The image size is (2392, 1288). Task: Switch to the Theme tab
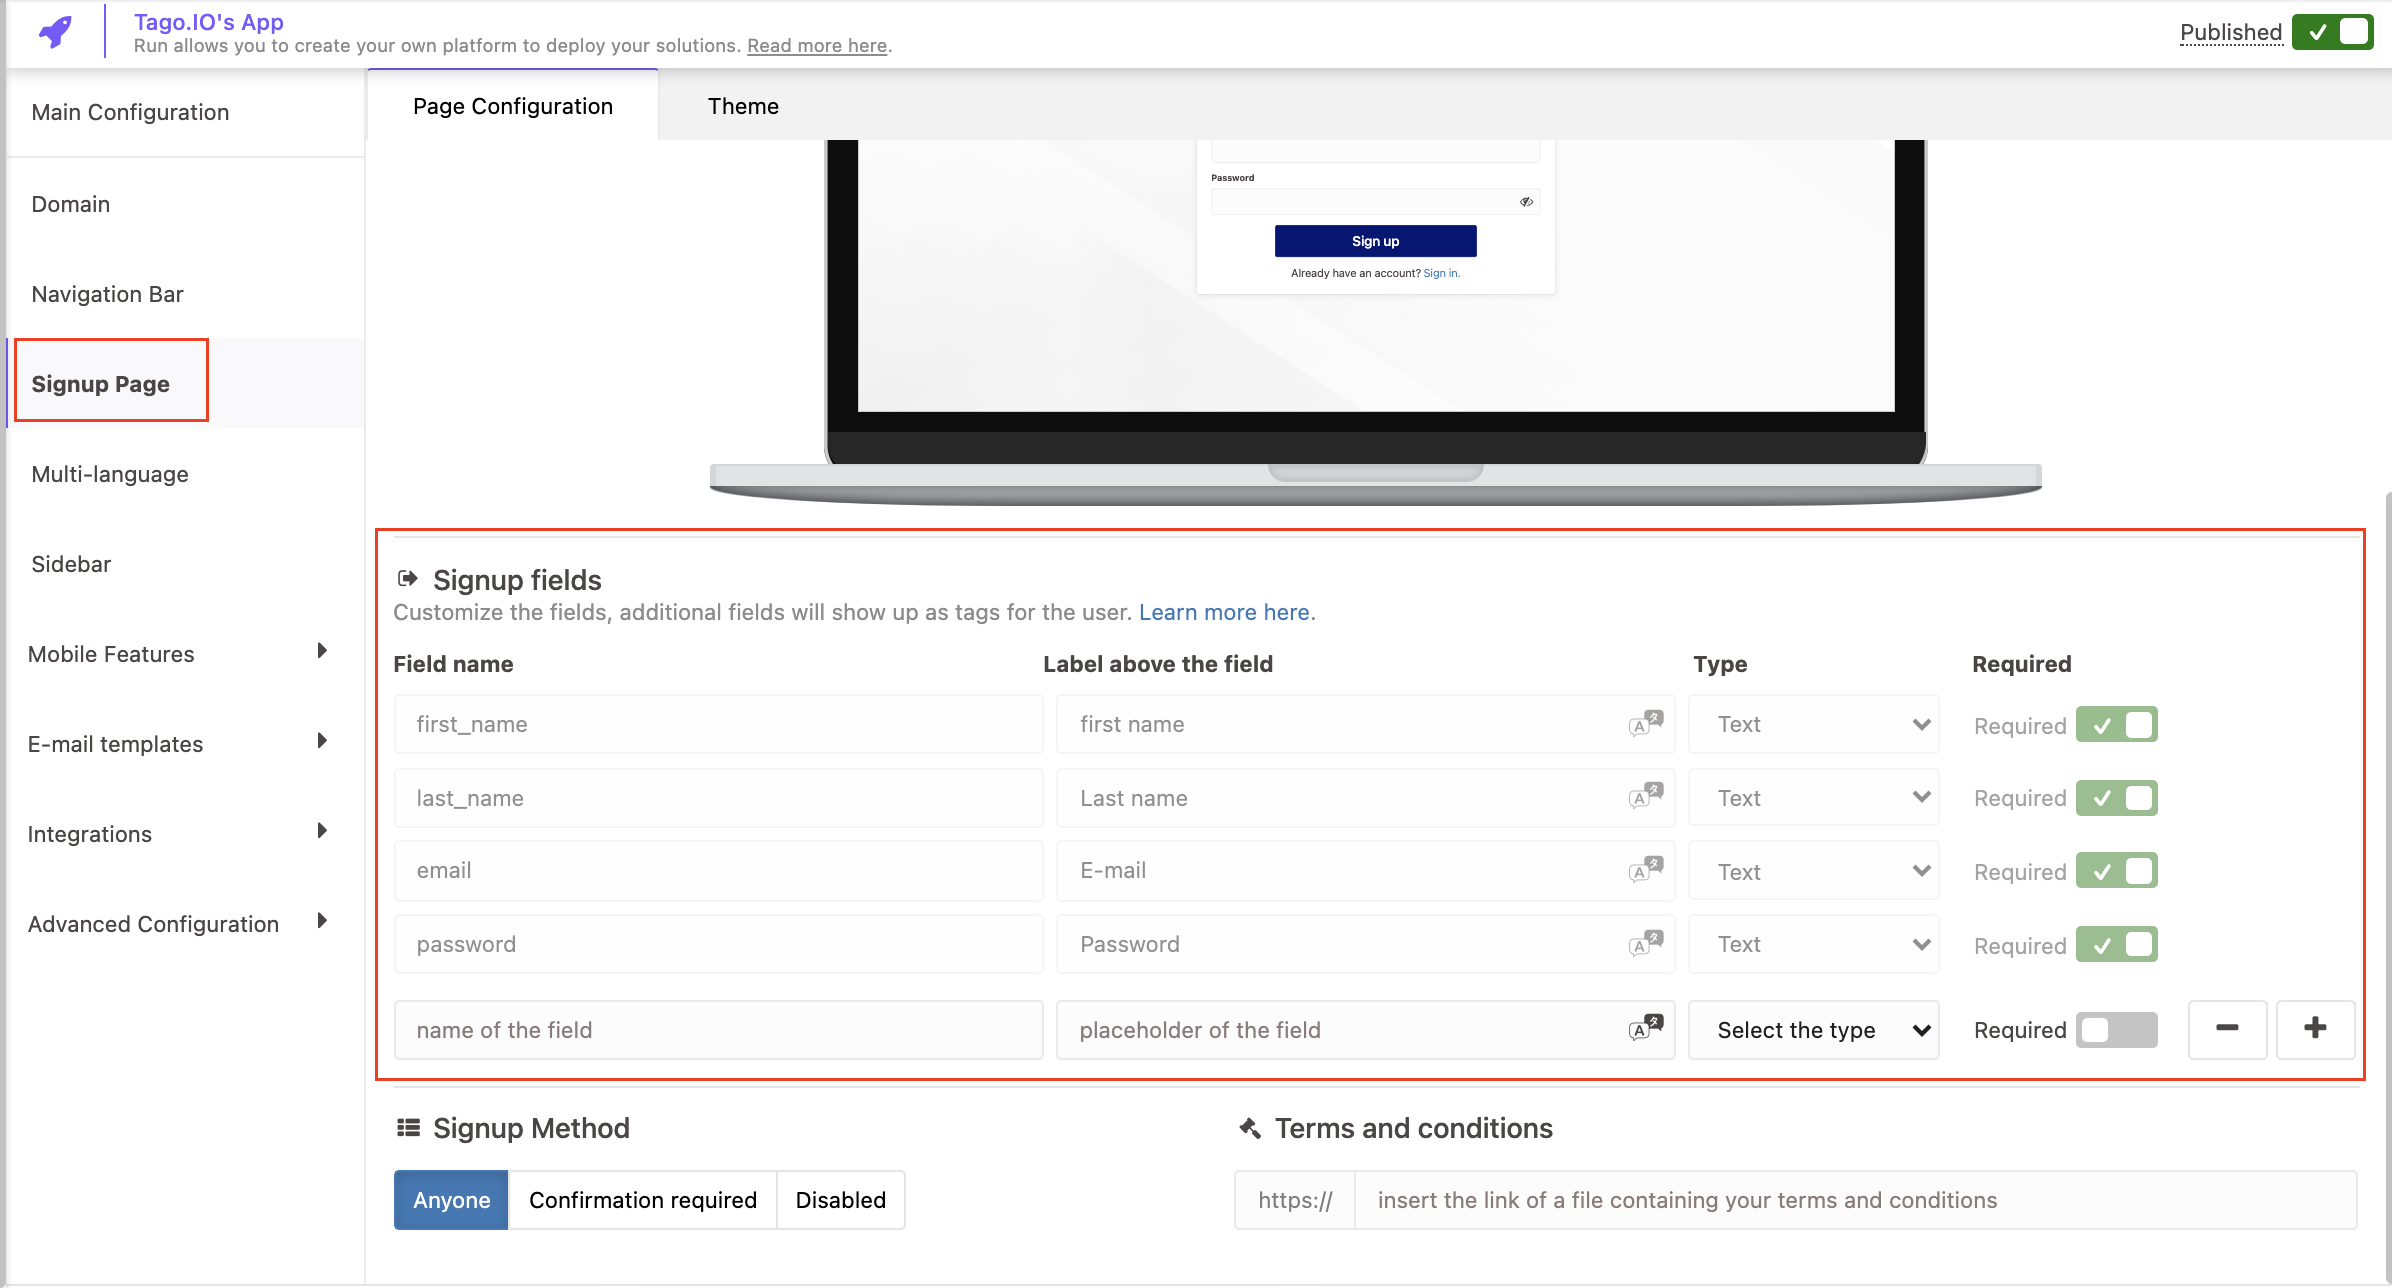click(743, 106)
